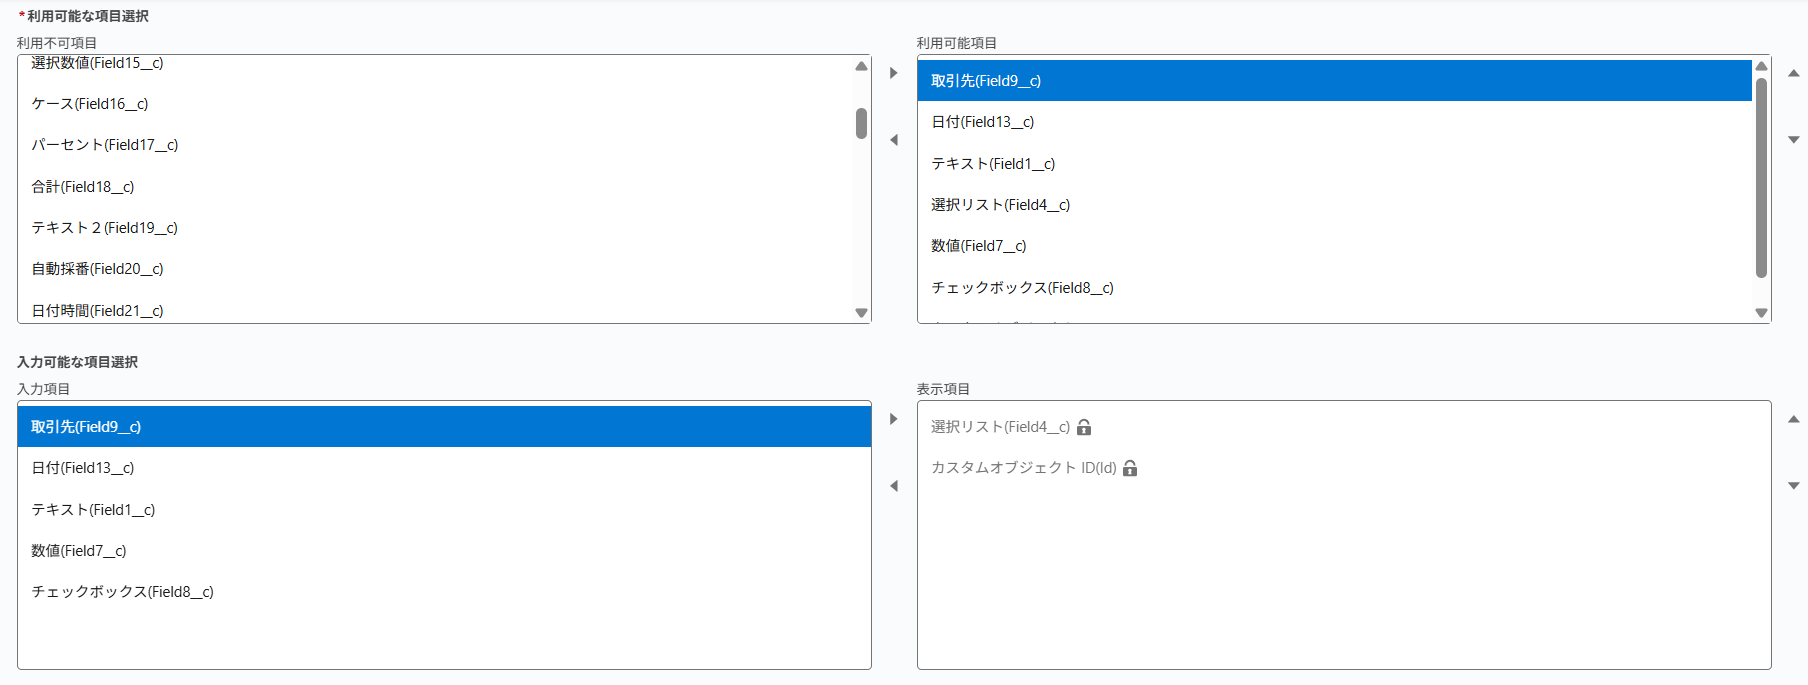Click right arrow between 入力項目 and 表示項目
The height and width of the screenshot is (685, 1808).
894,419
